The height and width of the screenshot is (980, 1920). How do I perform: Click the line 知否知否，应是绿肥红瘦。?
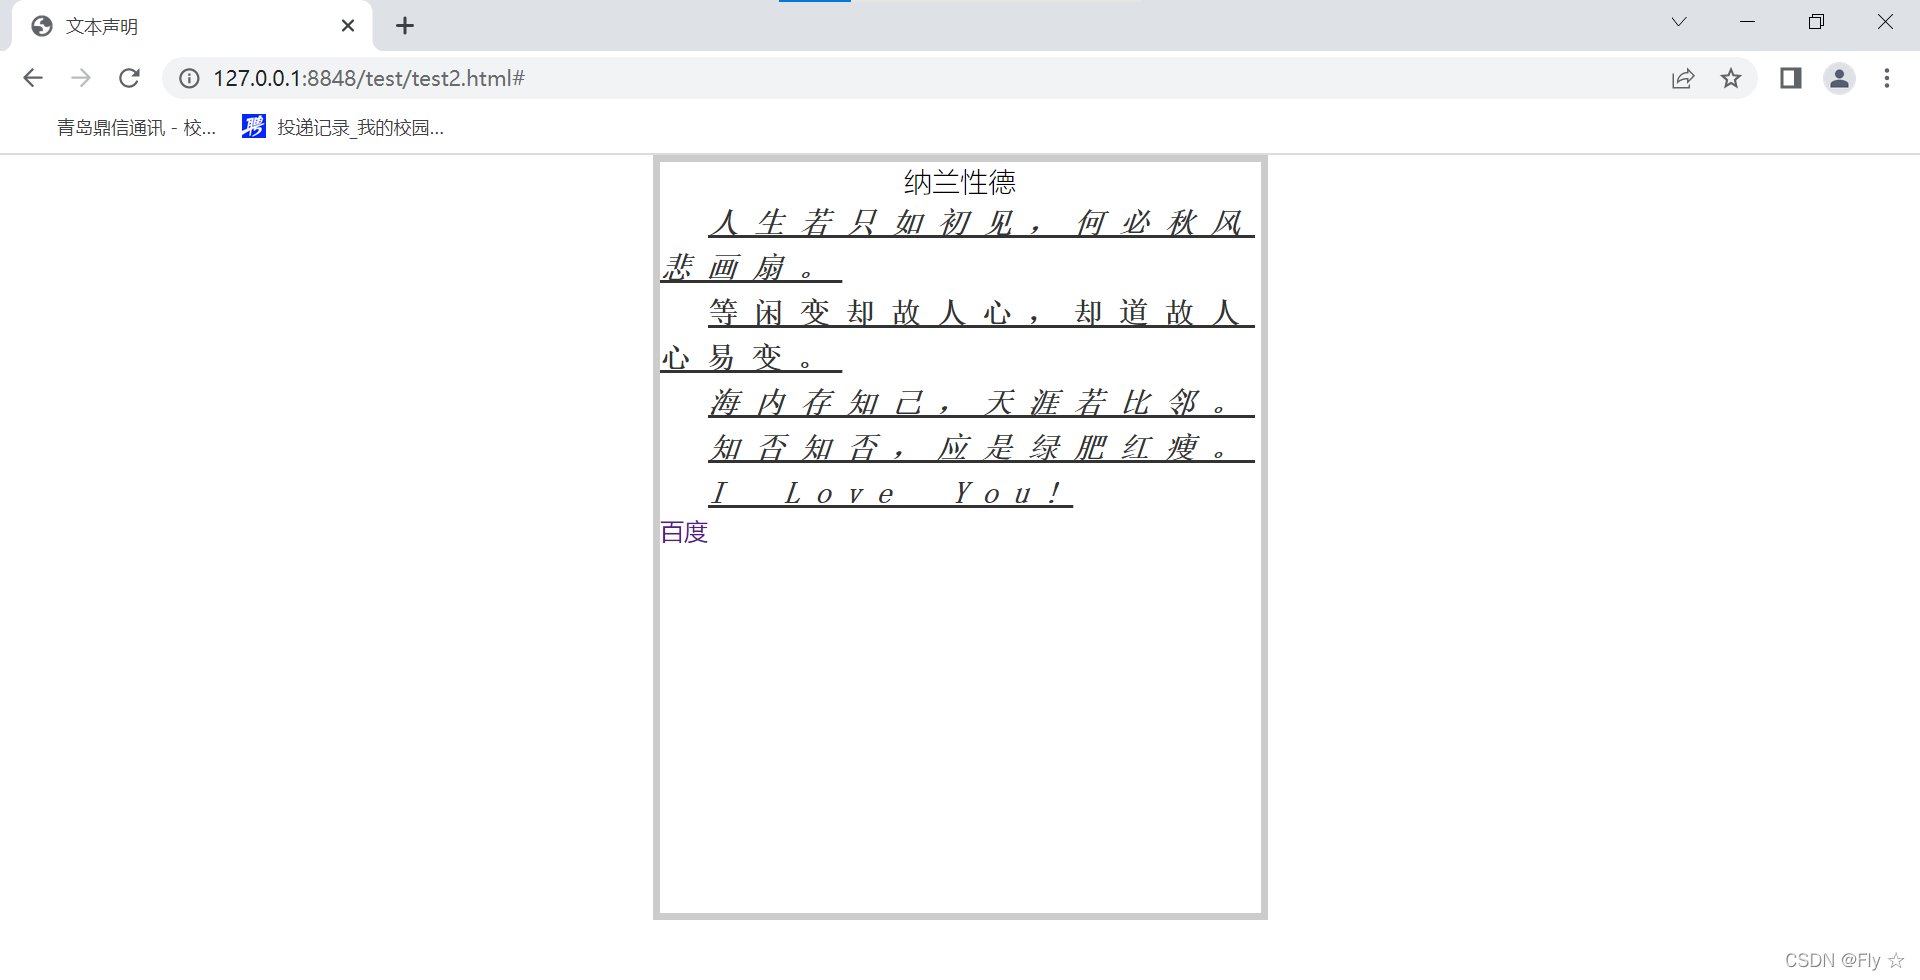coord(981,447)
